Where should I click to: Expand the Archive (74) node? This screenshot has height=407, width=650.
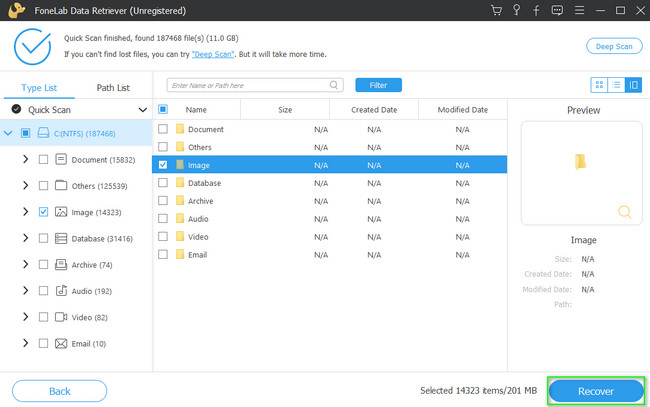[x=25, y=264]
